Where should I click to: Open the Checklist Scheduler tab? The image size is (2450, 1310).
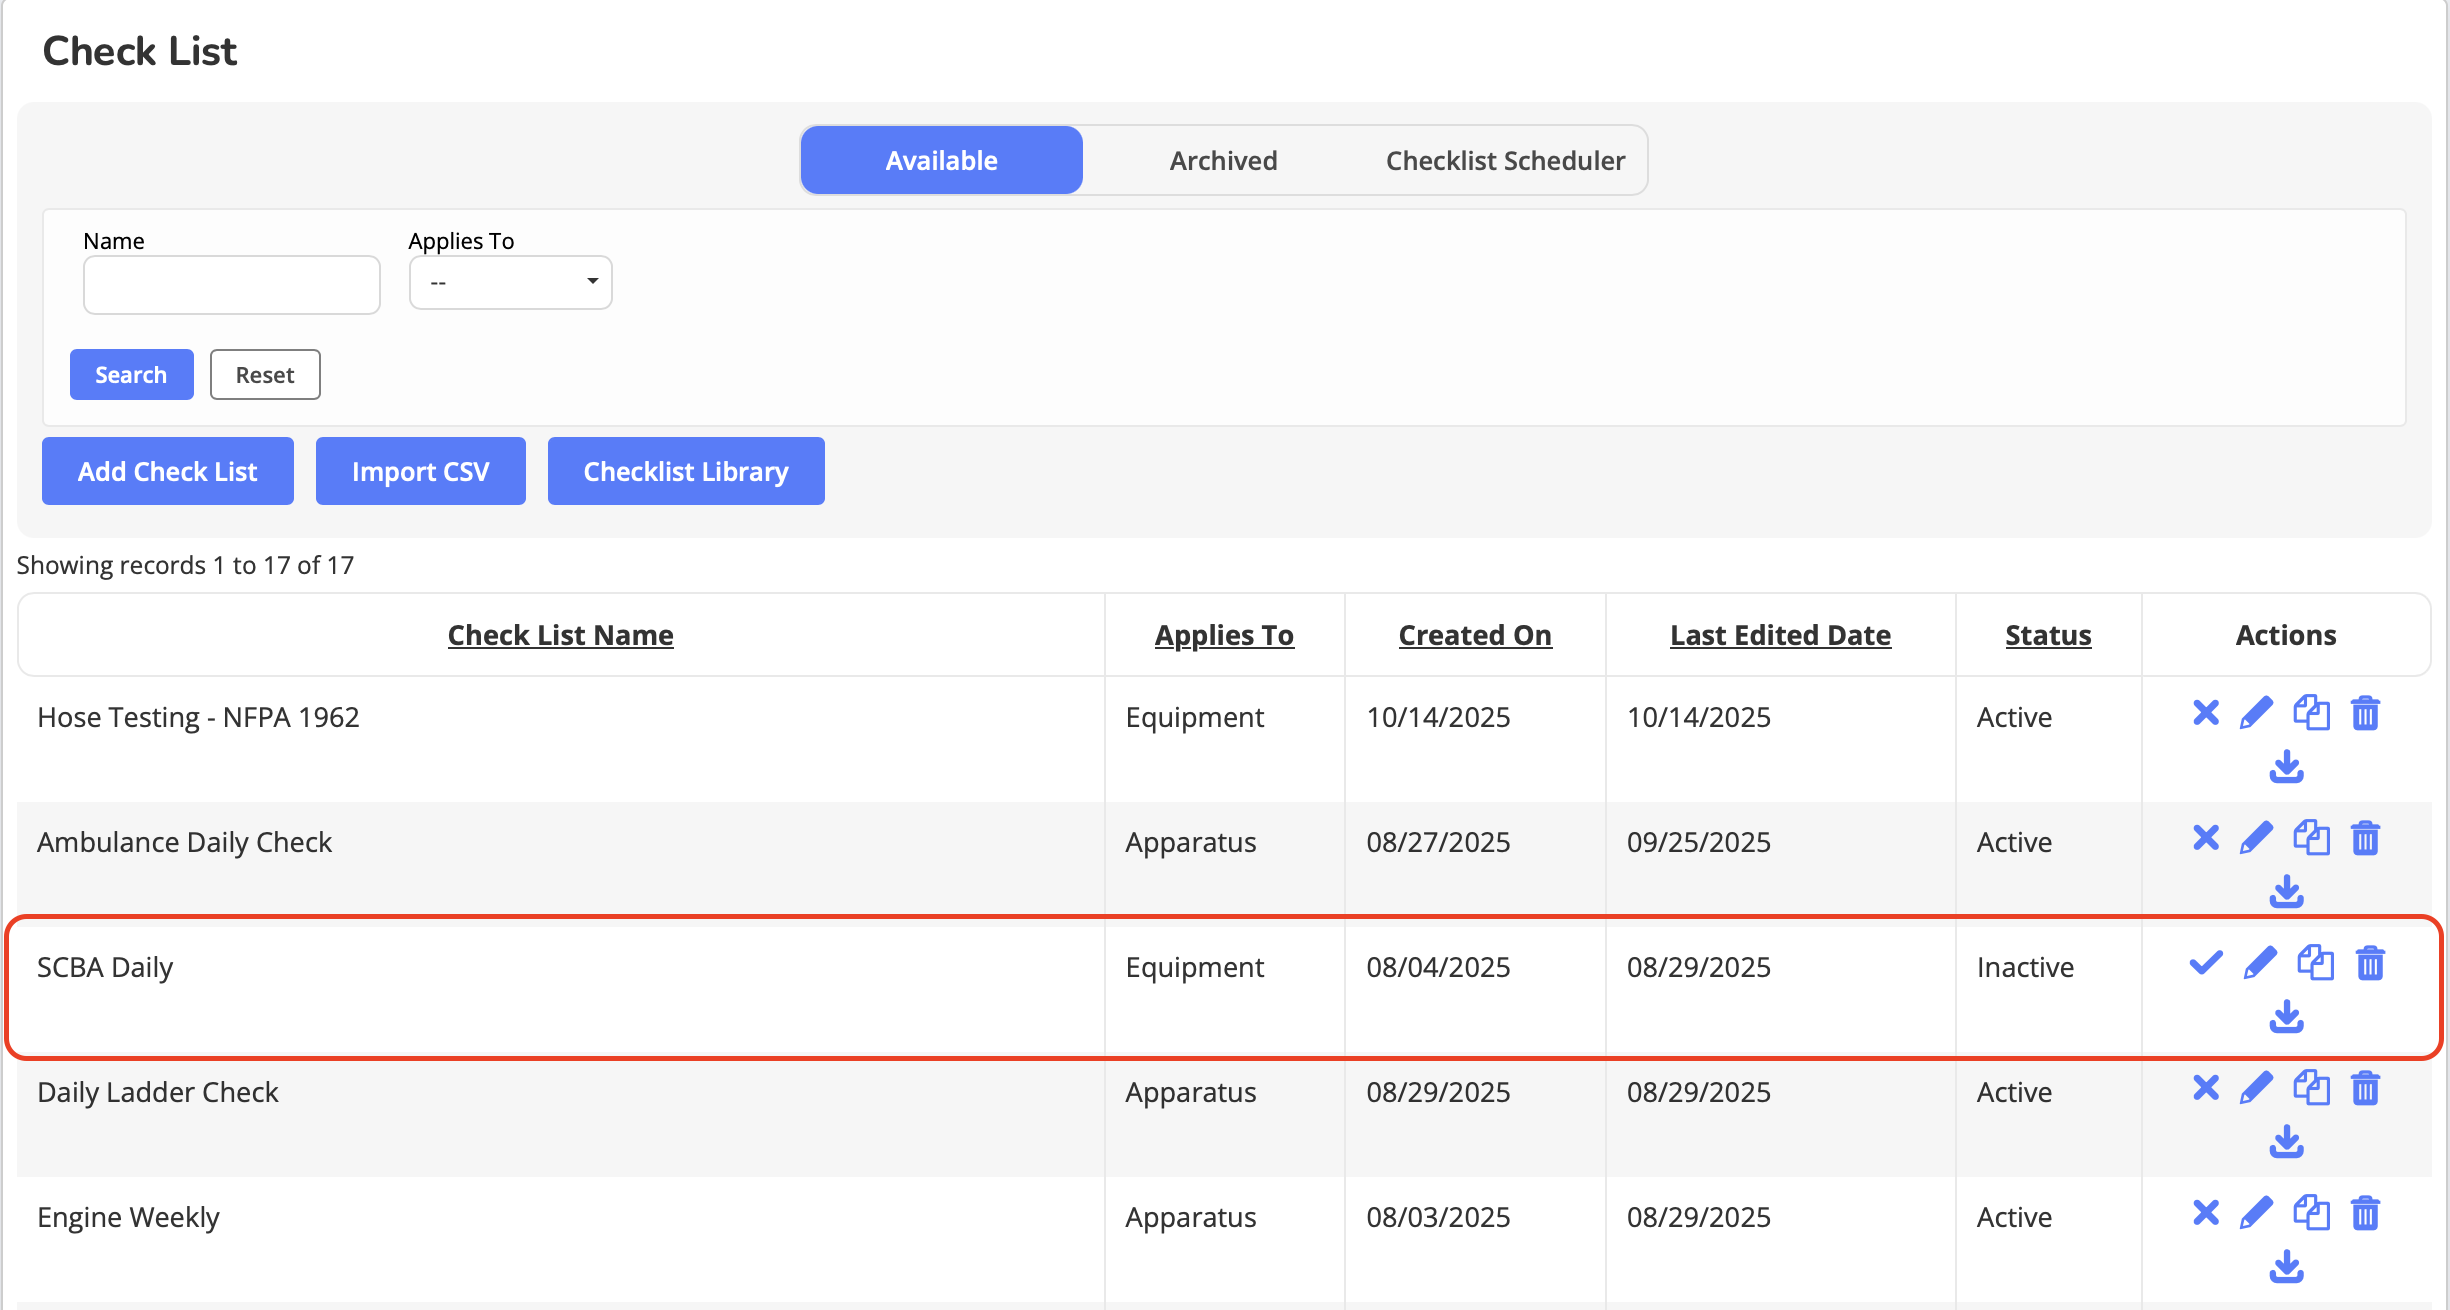[1504, 160]
